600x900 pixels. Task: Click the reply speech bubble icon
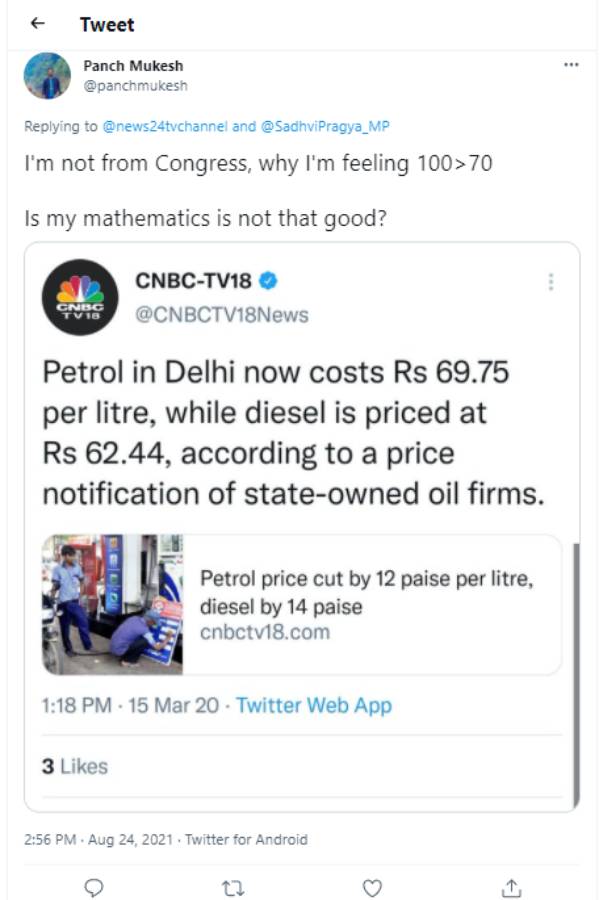point(93,887)
